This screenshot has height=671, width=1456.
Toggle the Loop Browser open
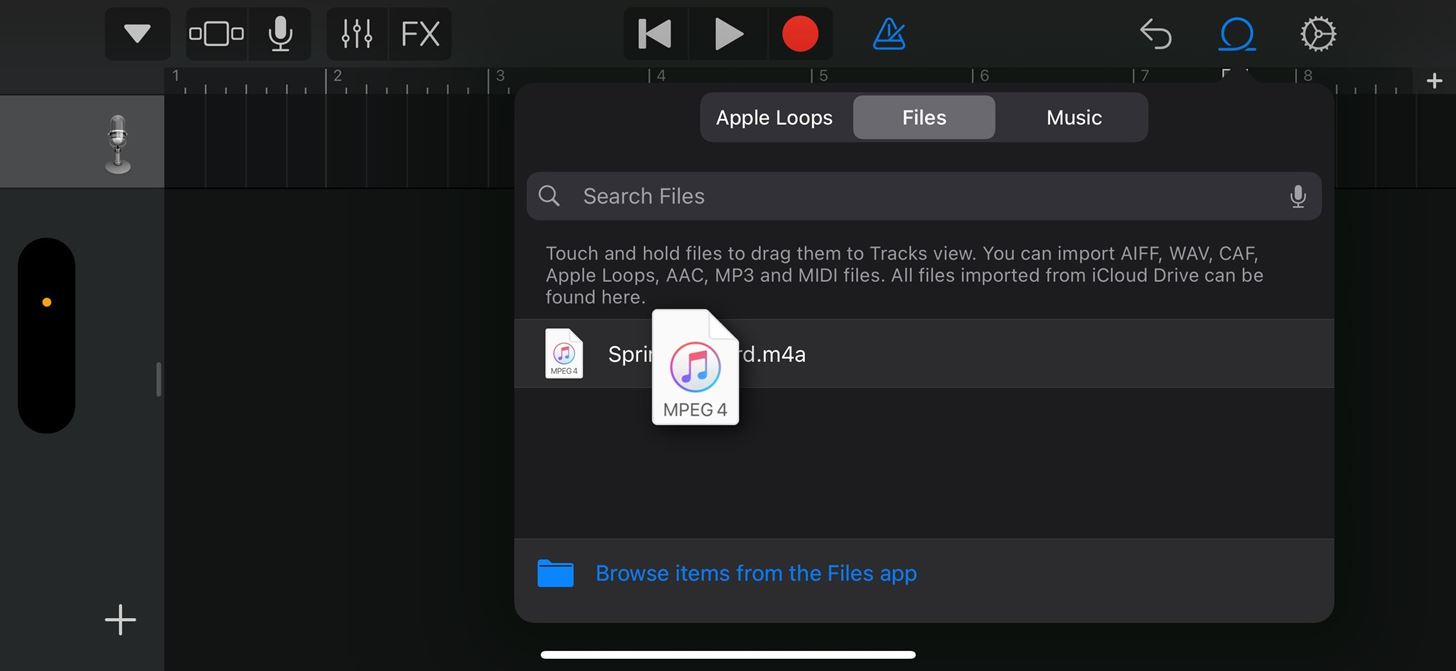[x=1237, y=33]
